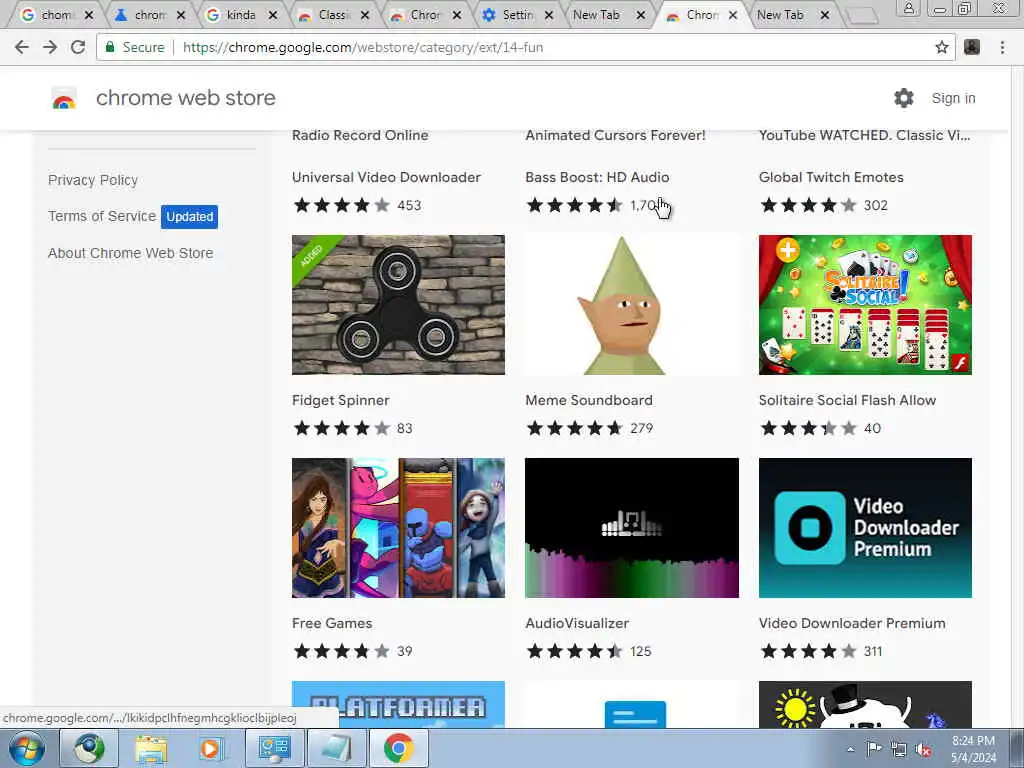
Task: Open a new tab with the blank tab button
Action: point(861,15)
